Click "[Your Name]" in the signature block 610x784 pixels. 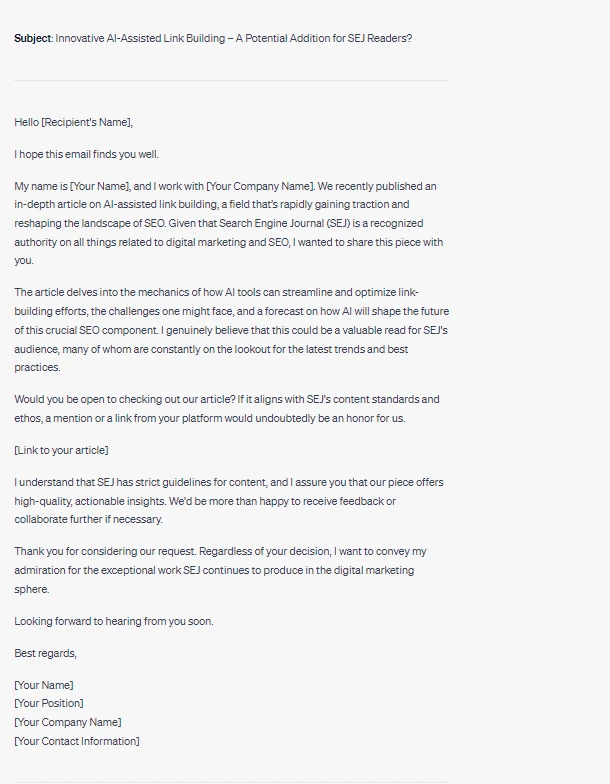43,685
